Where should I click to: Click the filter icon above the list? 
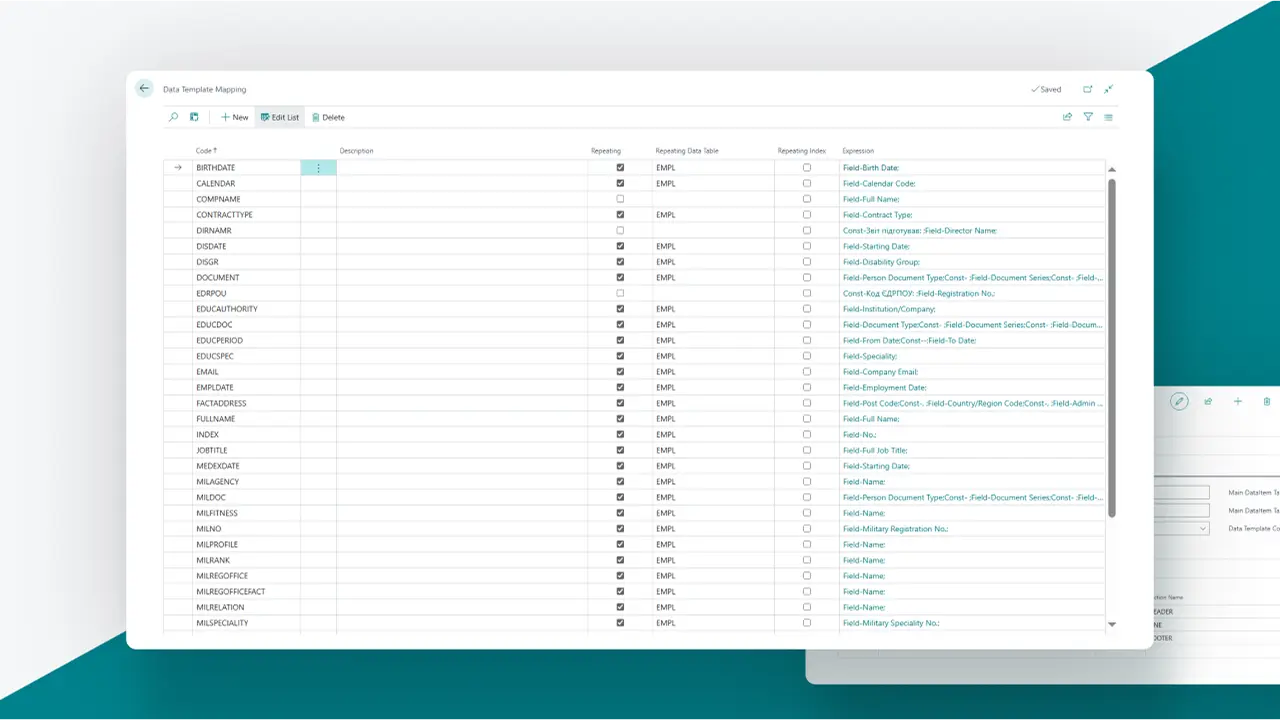coord(1088,117)
